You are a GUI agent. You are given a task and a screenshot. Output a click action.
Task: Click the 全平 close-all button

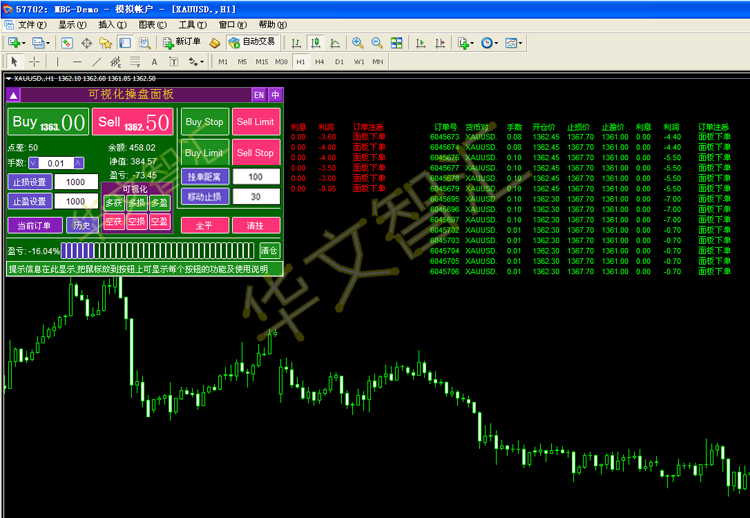(x=205, y=225)
